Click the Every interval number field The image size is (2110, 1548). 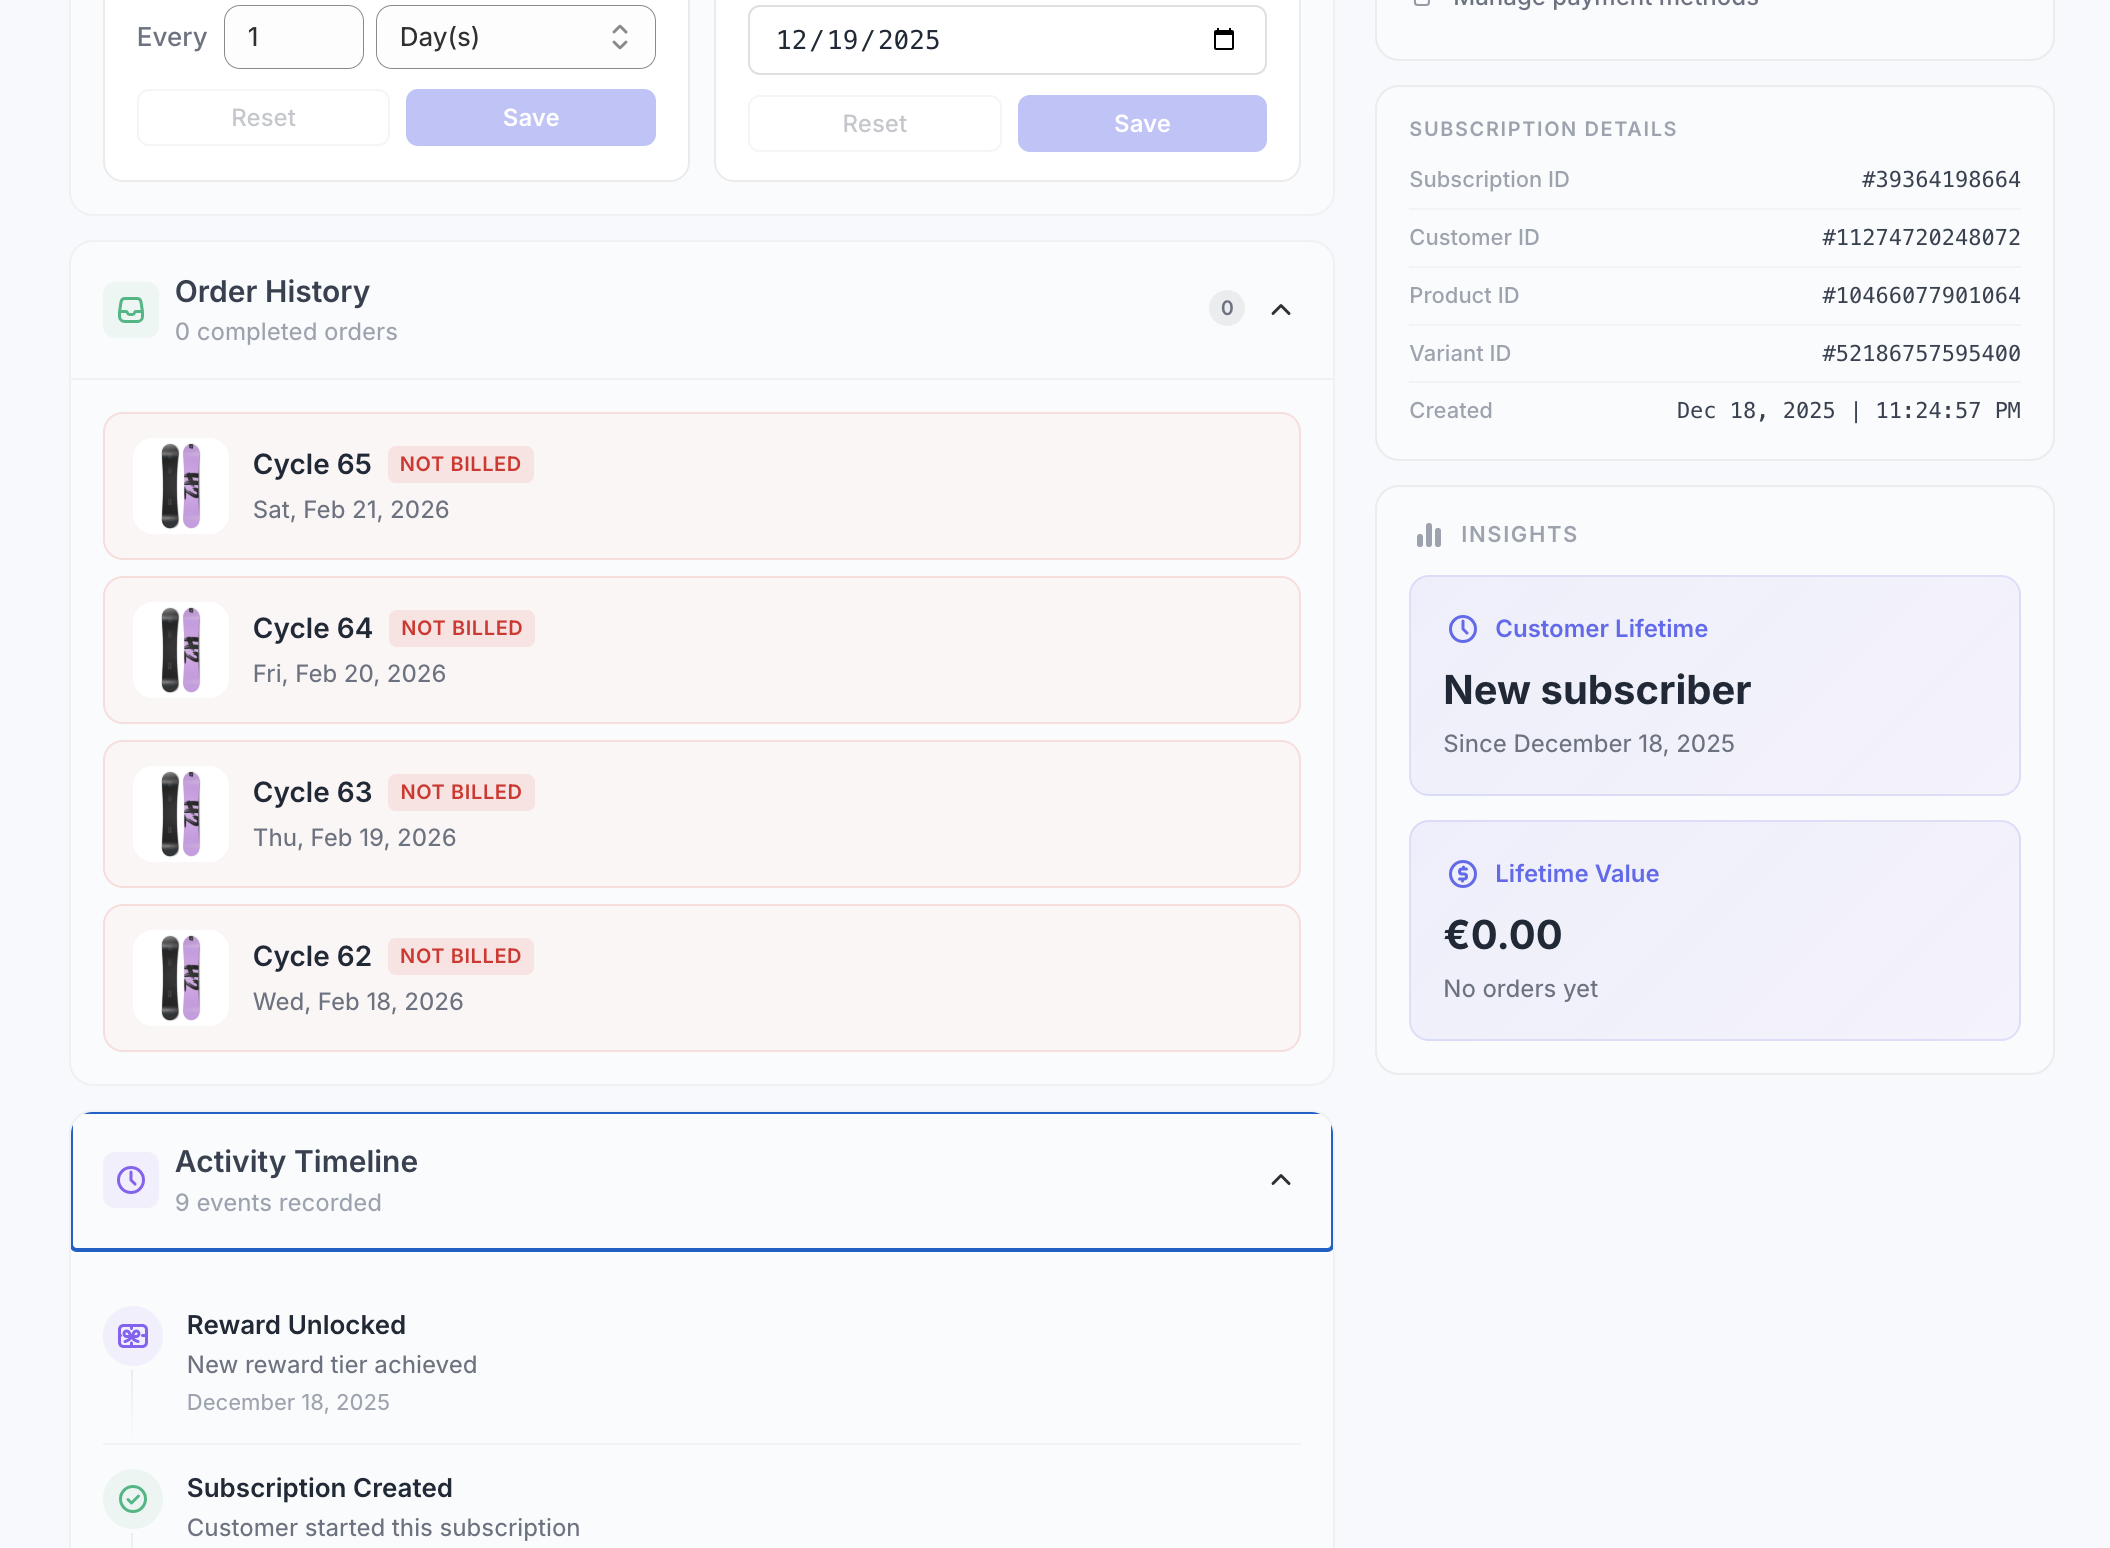(294, 37)
